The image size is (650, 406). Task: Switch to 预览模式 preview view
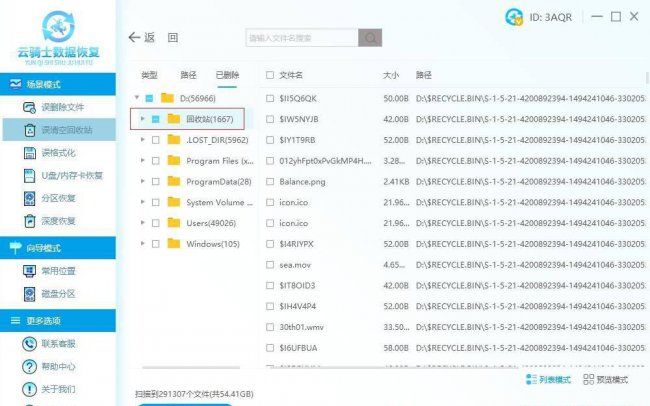point(605,379)
